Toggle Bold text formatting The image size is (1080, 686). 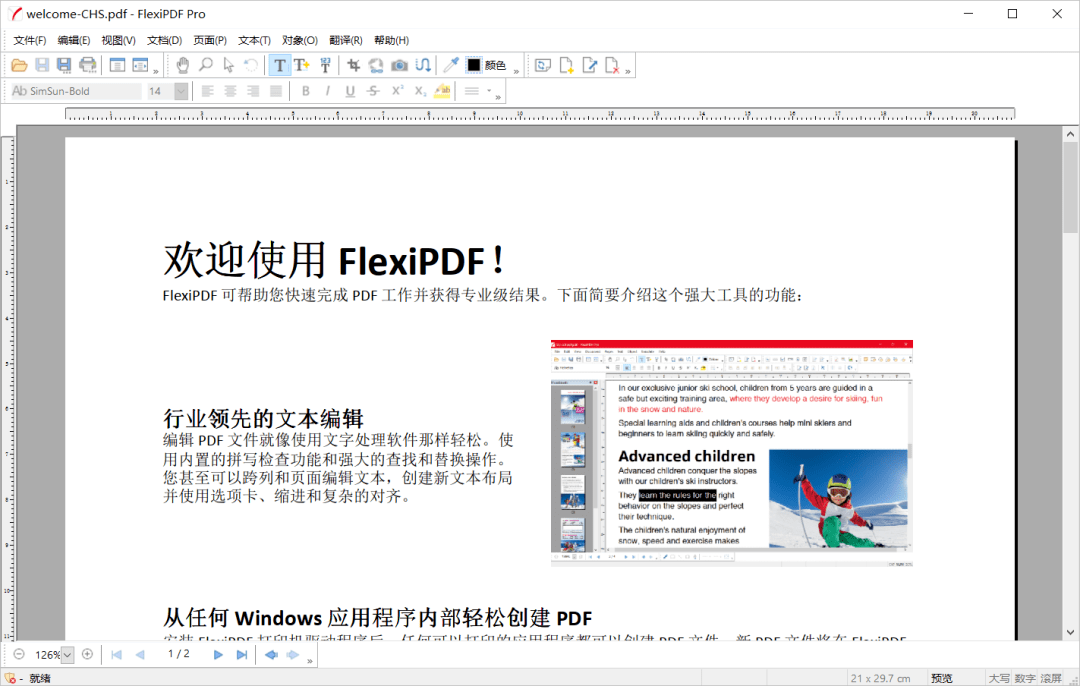pos(306,90)
